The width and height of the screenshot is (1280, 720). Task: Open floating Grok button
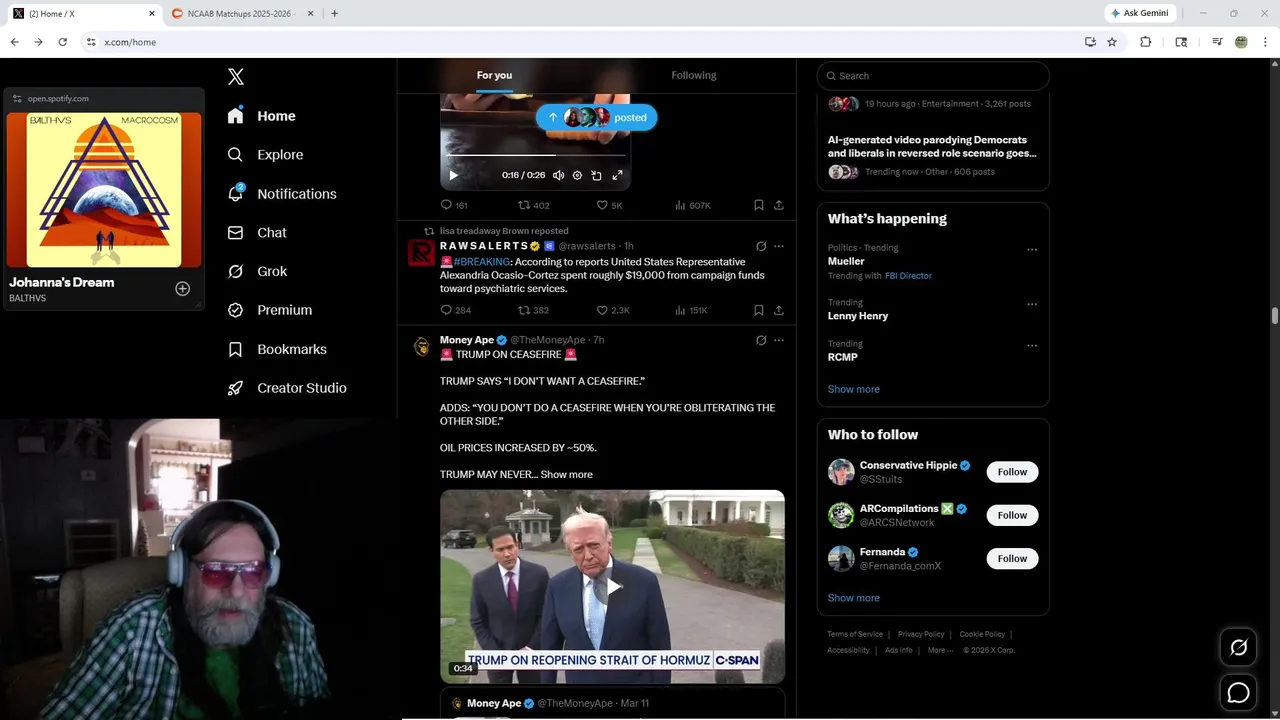[x=1238, y=648]
